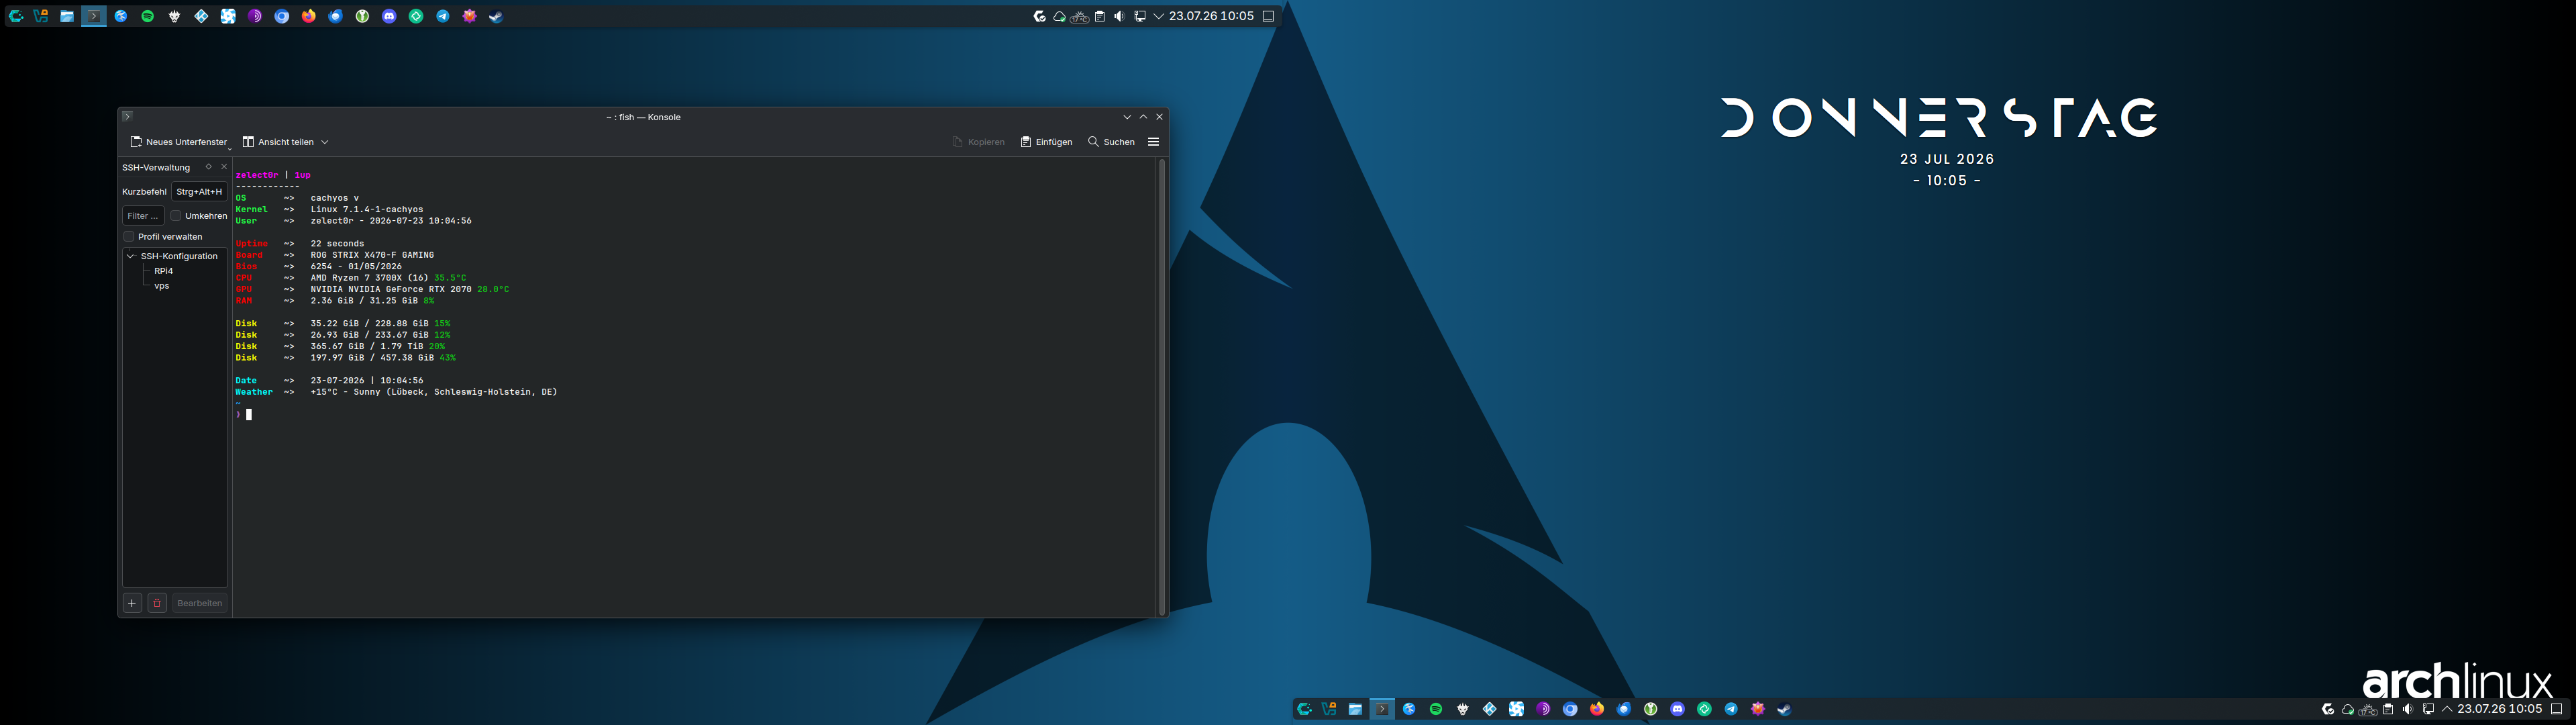Viewport: 2576px width, 725px height.
Task: Open network connections in top panel tray
Action: coord(1140,16)
